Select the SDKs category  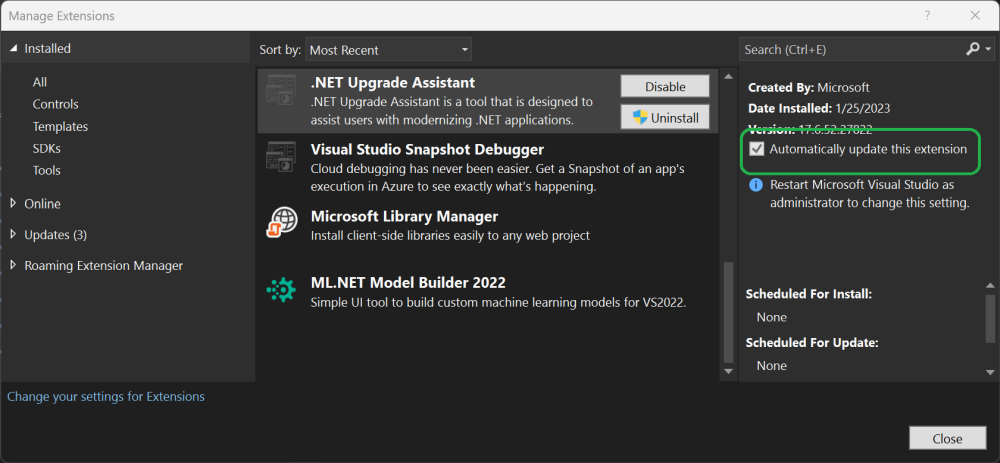coord(47,149)
